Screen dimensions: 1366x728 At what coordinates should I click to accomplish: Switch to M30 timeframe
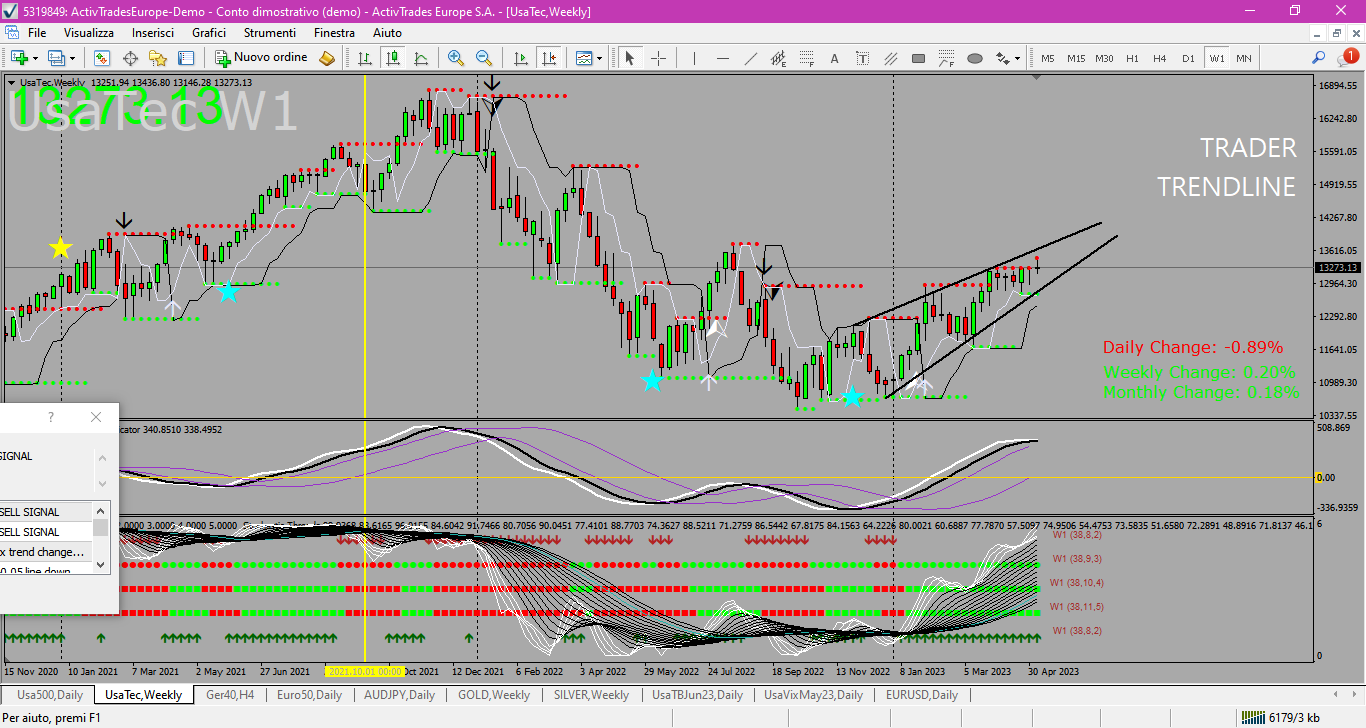click(1104, 58)
